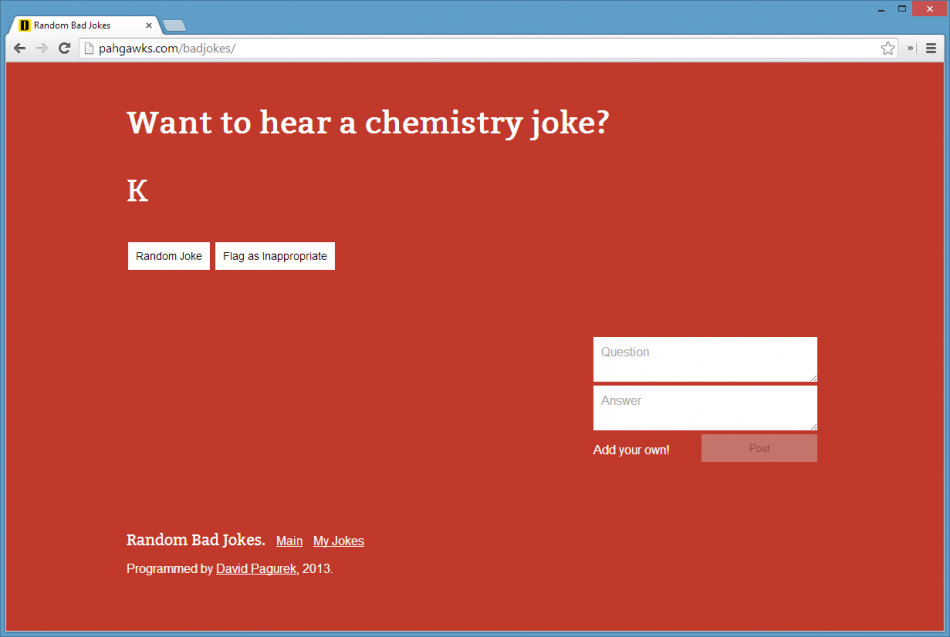950x637 pixels.
Task: Click the page info icon in address bar
Action: pyautogui.click(x=88, y=48)
